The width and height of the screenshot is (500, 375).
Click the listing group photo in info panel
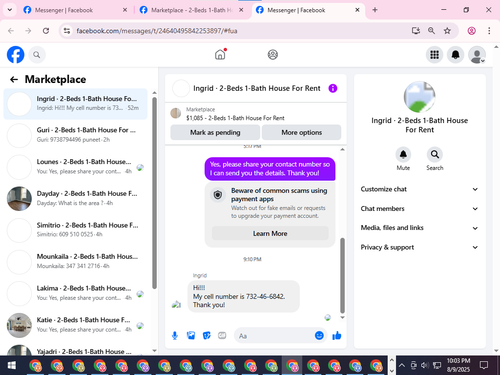419,97
